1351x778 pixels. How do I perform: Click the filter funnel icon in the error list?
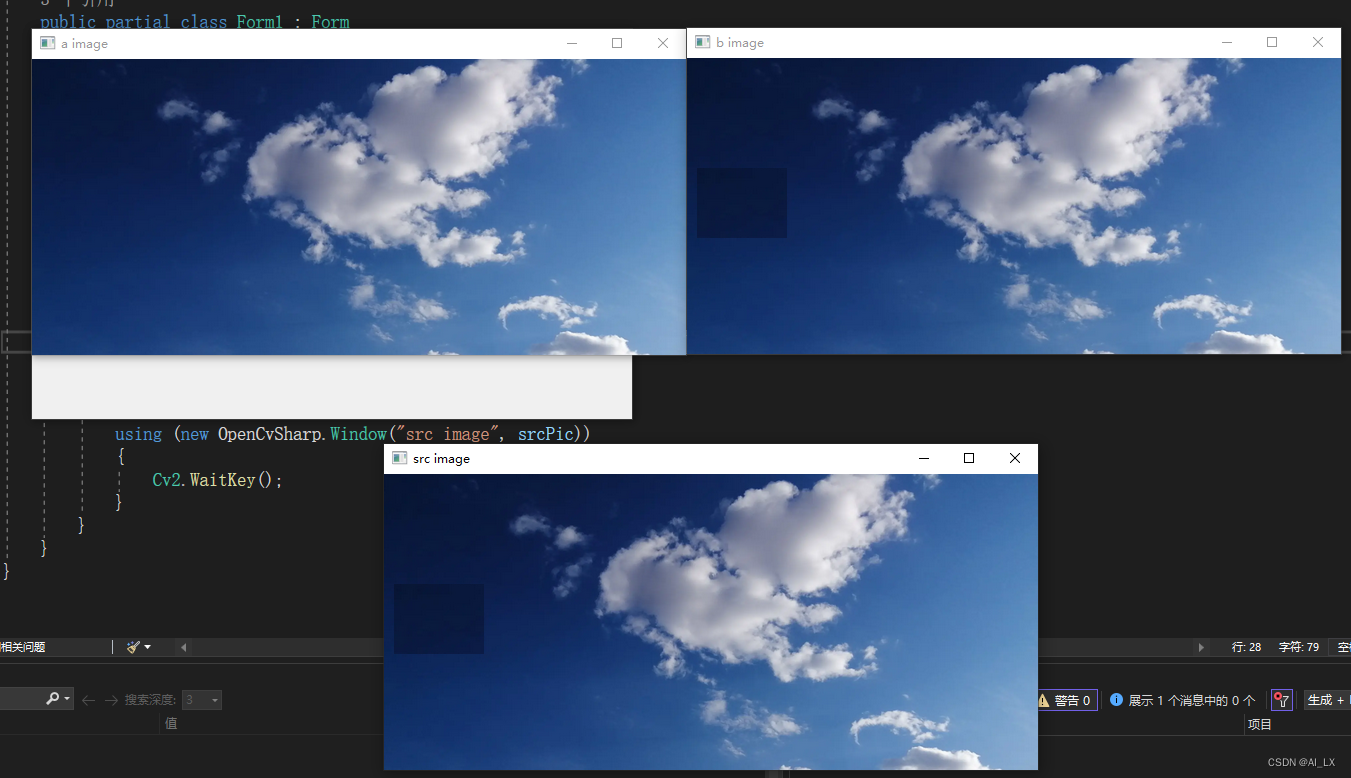click(1281, 700)
